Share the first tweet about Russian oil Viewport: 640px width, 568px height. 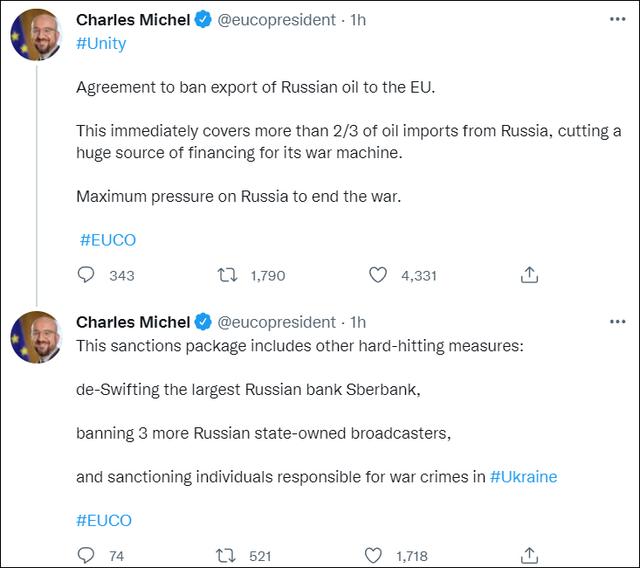[x=530, y=275]
